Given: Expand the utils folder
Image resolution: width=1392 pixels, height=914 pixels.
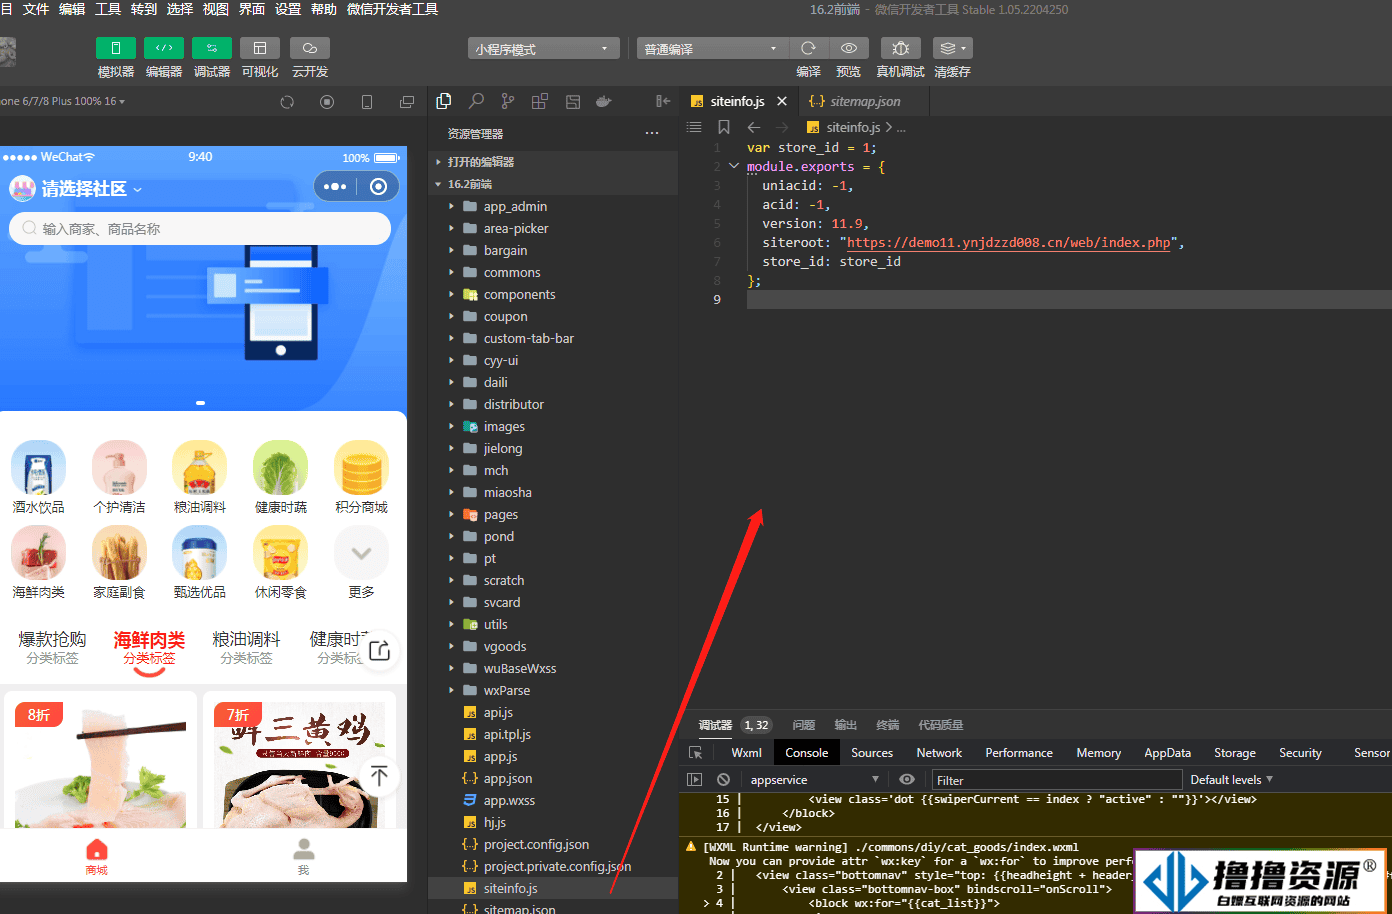Looking at the screenshot, I should (553, 624).
